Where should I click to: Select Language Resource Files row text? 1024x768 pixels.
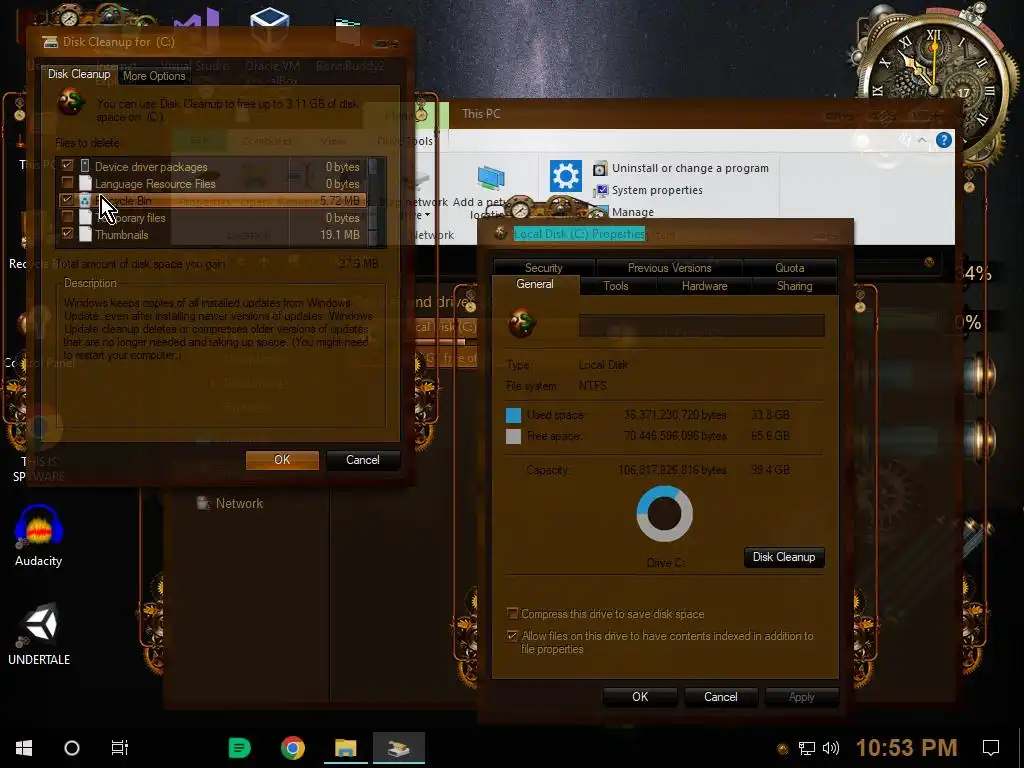click(155, 184)
